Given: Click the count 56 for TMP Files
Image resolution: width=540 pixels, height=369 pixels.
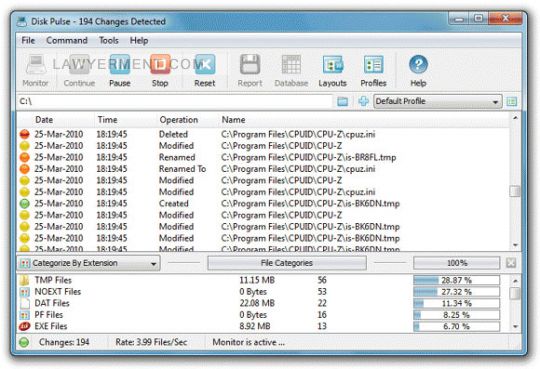Looking at the screenshot, I should coord(322,280).
